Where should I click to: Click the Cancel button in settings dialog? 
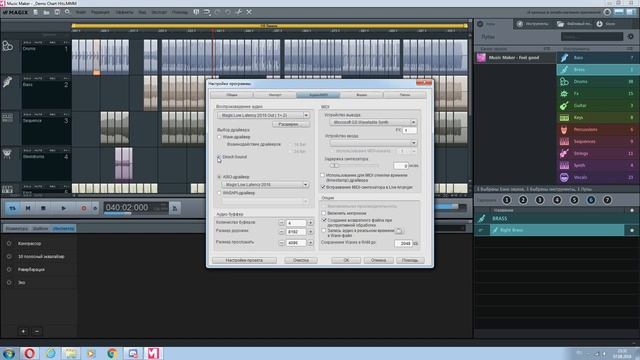pos(378,260)
